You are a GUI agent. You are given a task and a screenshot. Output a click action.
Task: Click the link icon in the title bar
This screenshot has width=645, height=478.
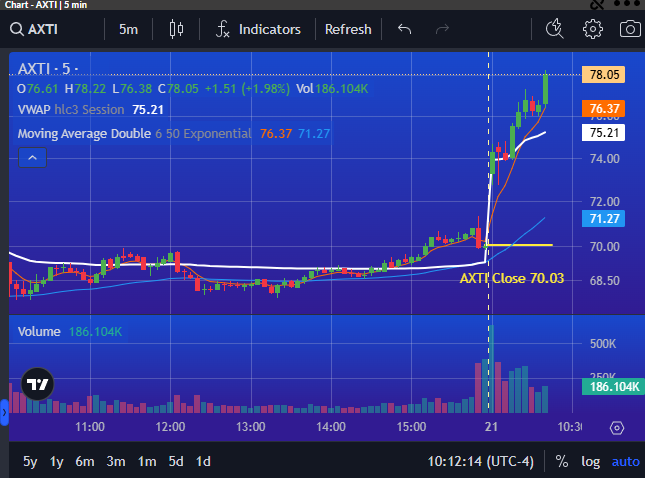[597, 5]
